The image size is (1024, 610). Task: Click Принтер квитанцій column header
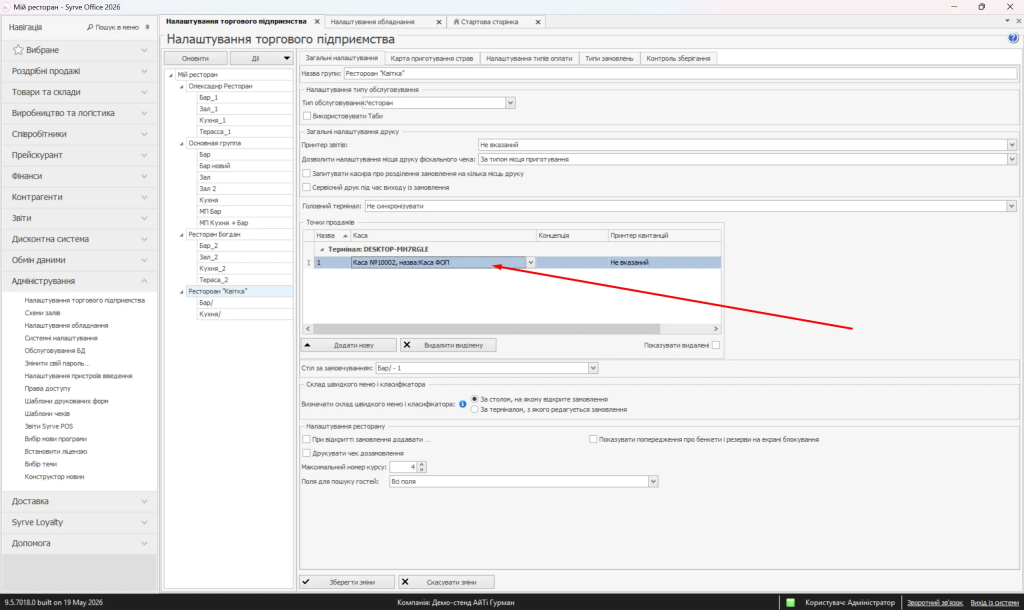pos(664,235)
